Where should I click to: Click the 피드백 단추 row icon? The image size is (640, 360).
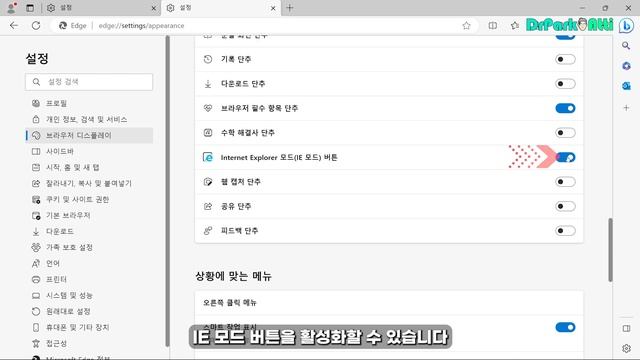pos(208,231)
